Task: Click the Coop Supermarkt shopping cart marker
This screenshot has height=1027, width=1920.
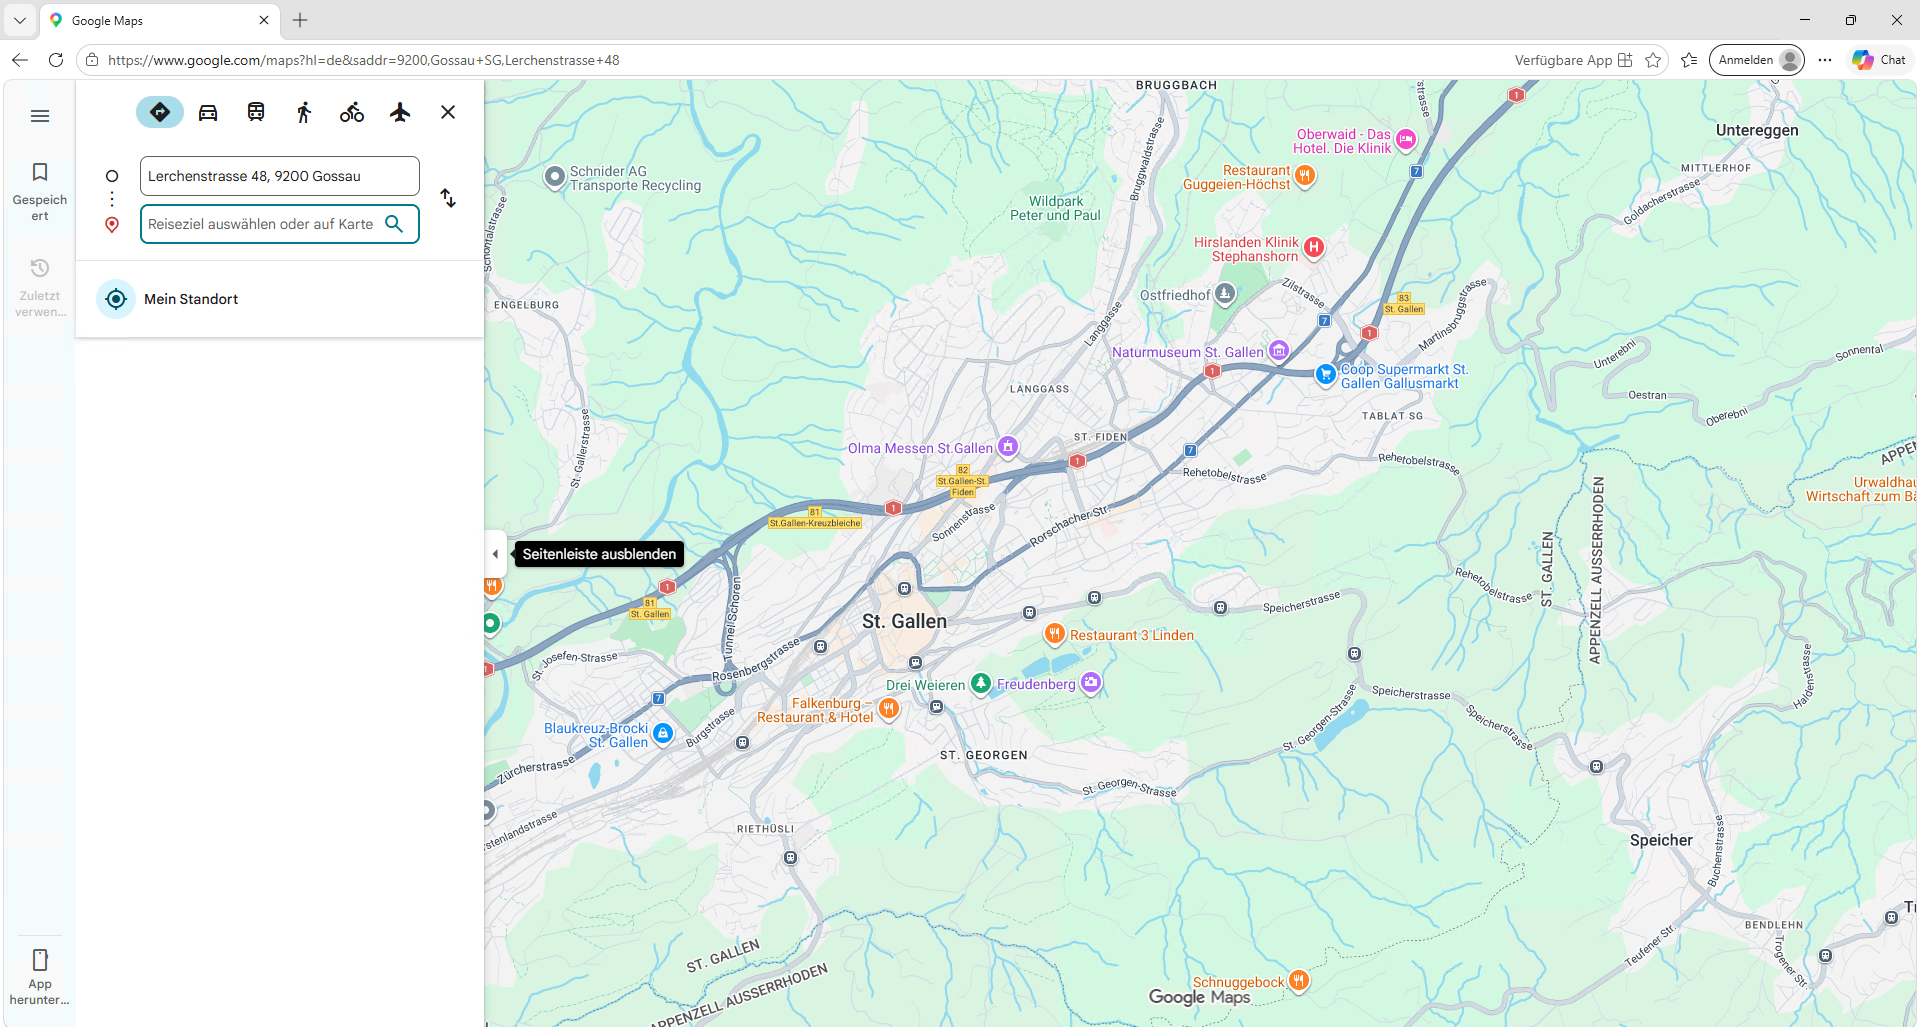Action: [x=1326, y=375]
